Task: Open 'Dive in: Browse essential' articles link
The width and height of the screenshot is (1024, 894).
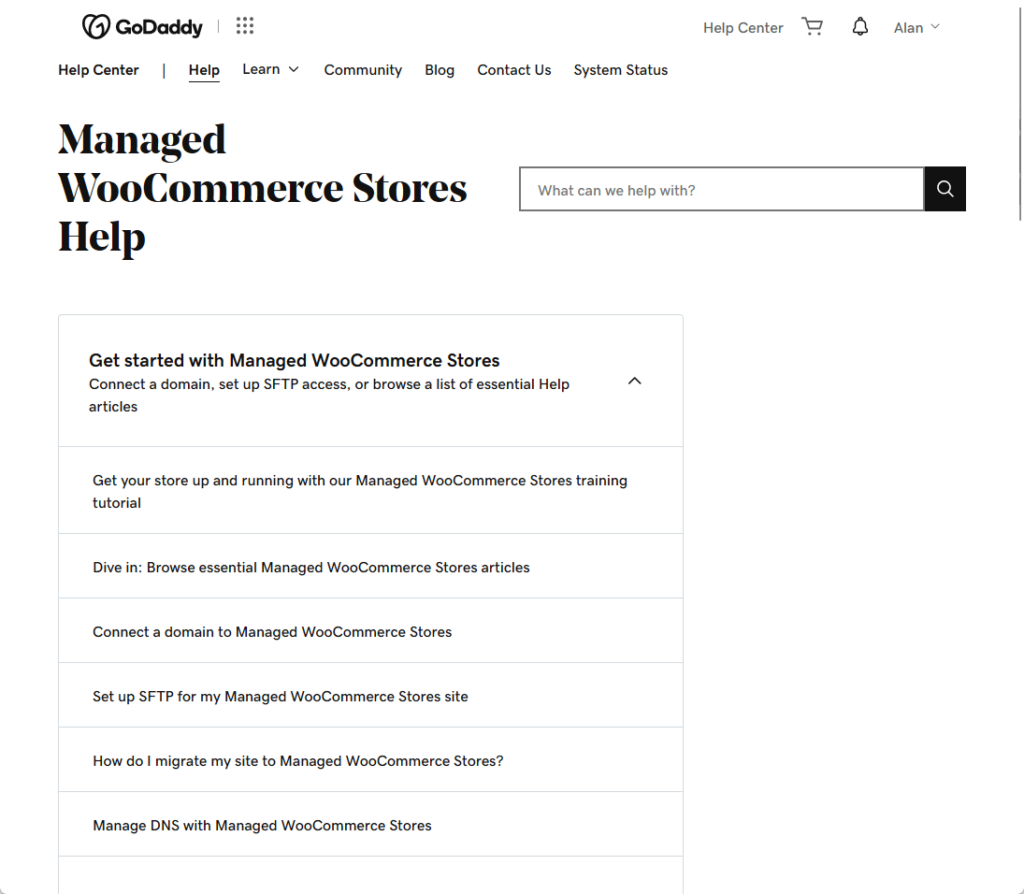Action: [x=371, y=567]
